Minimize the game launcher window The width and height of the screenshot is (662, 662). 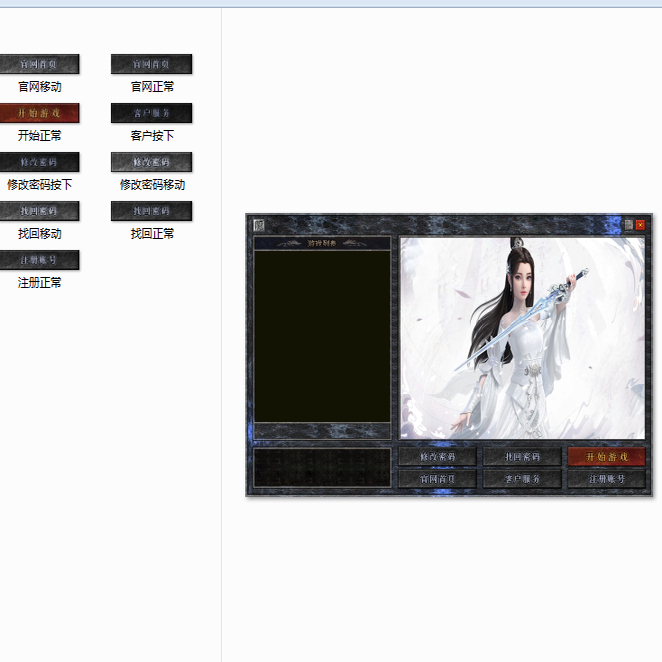(x=629, y=225)
